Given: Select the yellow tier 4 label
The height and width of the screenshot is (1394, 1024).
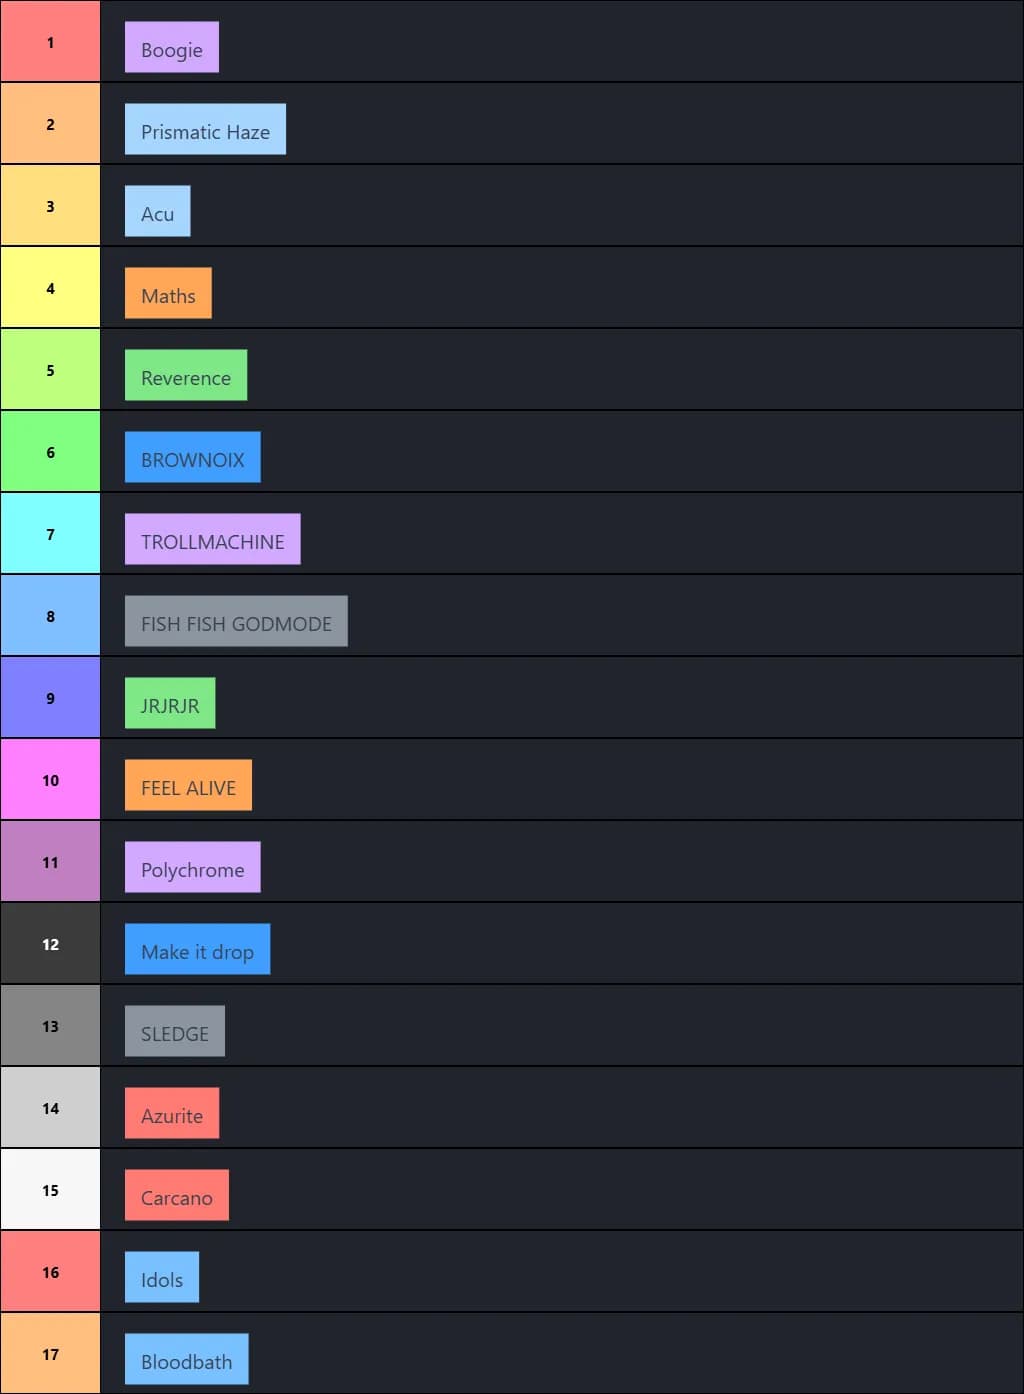Looking at the screenshot, I should [x=50, y=287].
